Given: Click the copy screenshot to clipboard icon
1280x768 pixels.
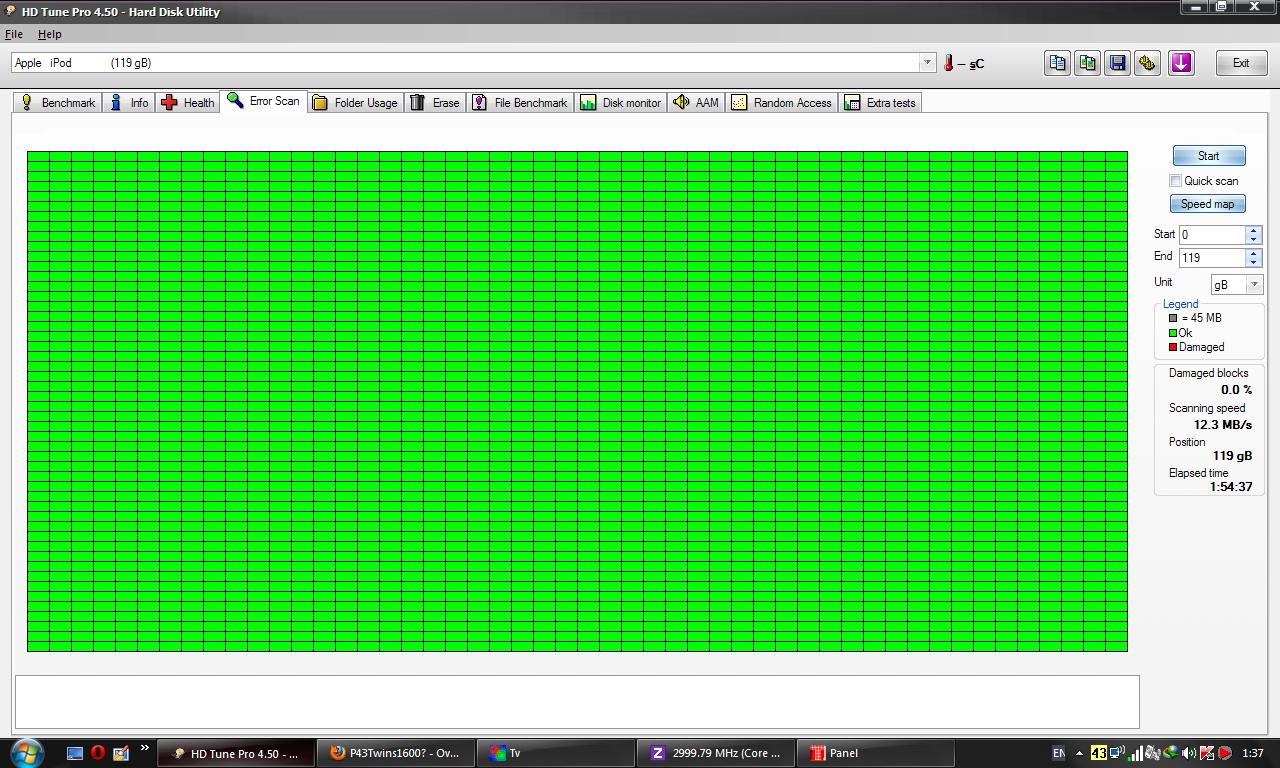Looking at the screenshot, I should tap(1087, 63).
